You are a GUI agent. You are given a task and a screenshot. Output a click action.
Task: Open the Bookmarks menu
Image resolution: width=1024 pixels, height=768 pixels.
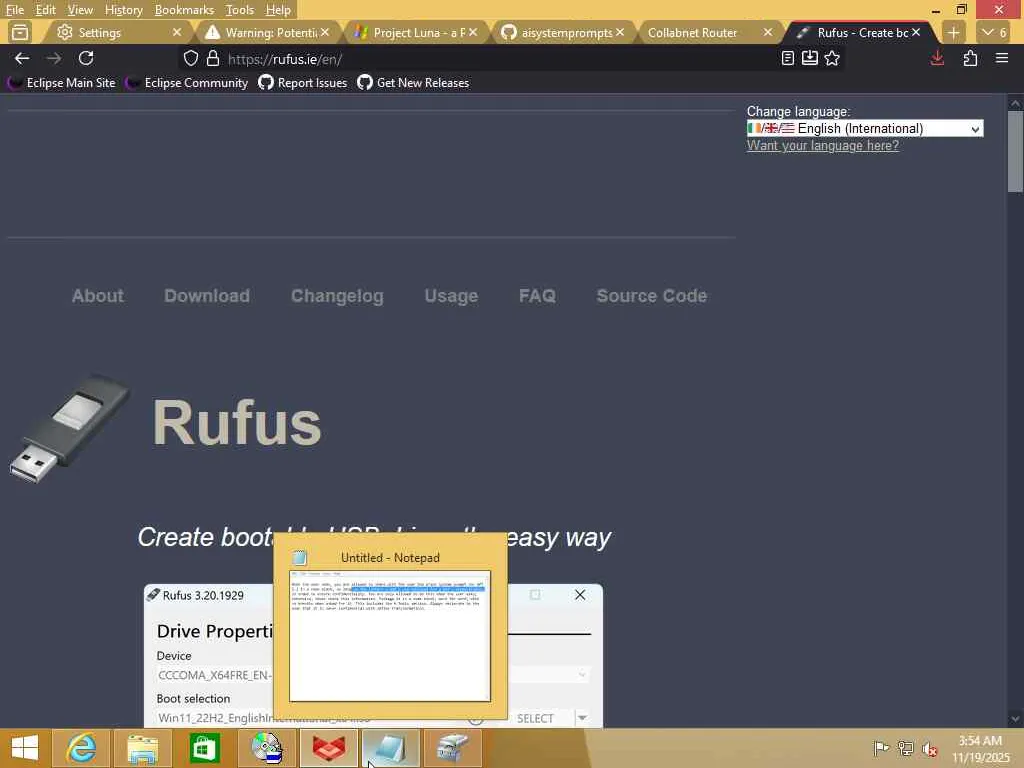click(x=184, y=10)
